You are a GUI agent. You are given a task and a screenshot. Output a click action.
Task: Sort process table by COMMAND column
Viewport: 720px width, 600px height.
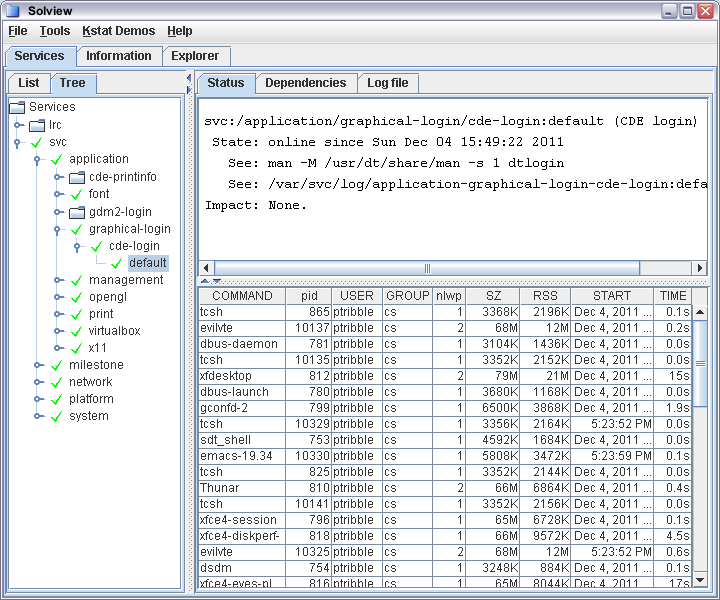[x=242, y=296]
